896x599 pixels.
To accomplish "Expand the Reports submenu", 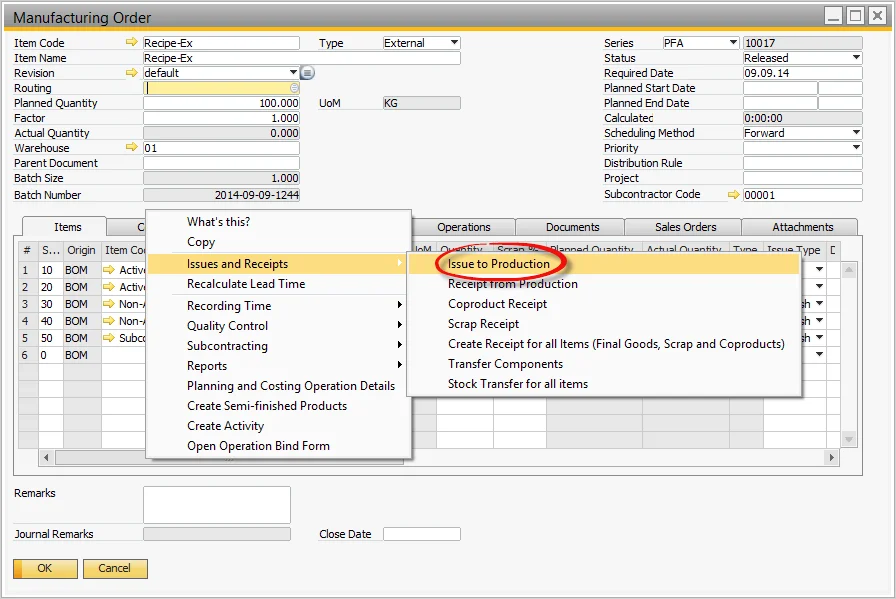I will [399, 365].
